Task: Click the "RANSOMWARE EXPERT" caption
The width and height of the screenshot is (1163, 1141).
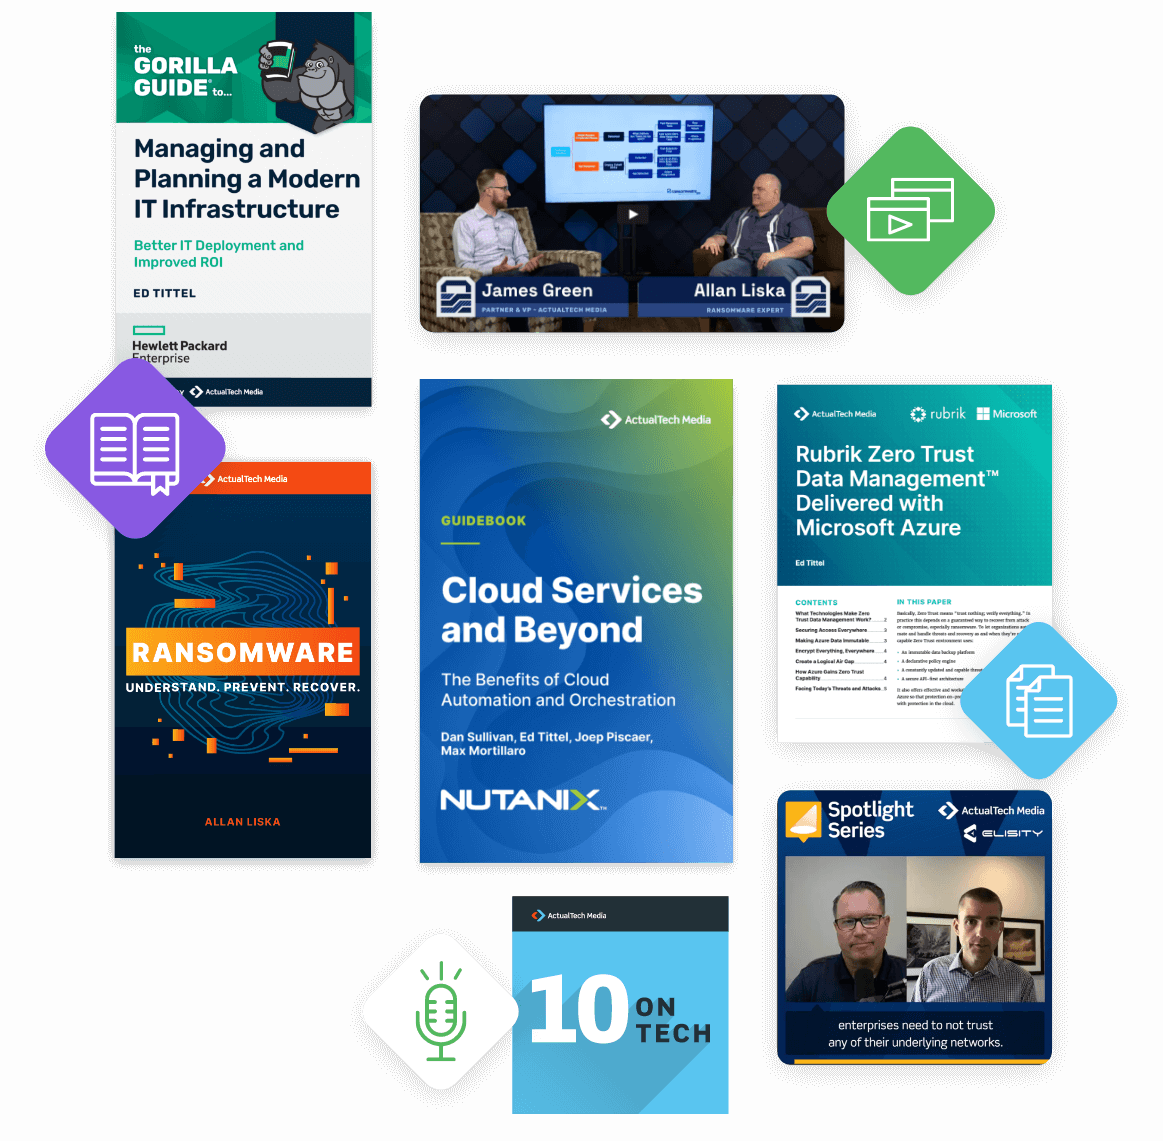Action: pyautogui.click(x=745, y=310)
